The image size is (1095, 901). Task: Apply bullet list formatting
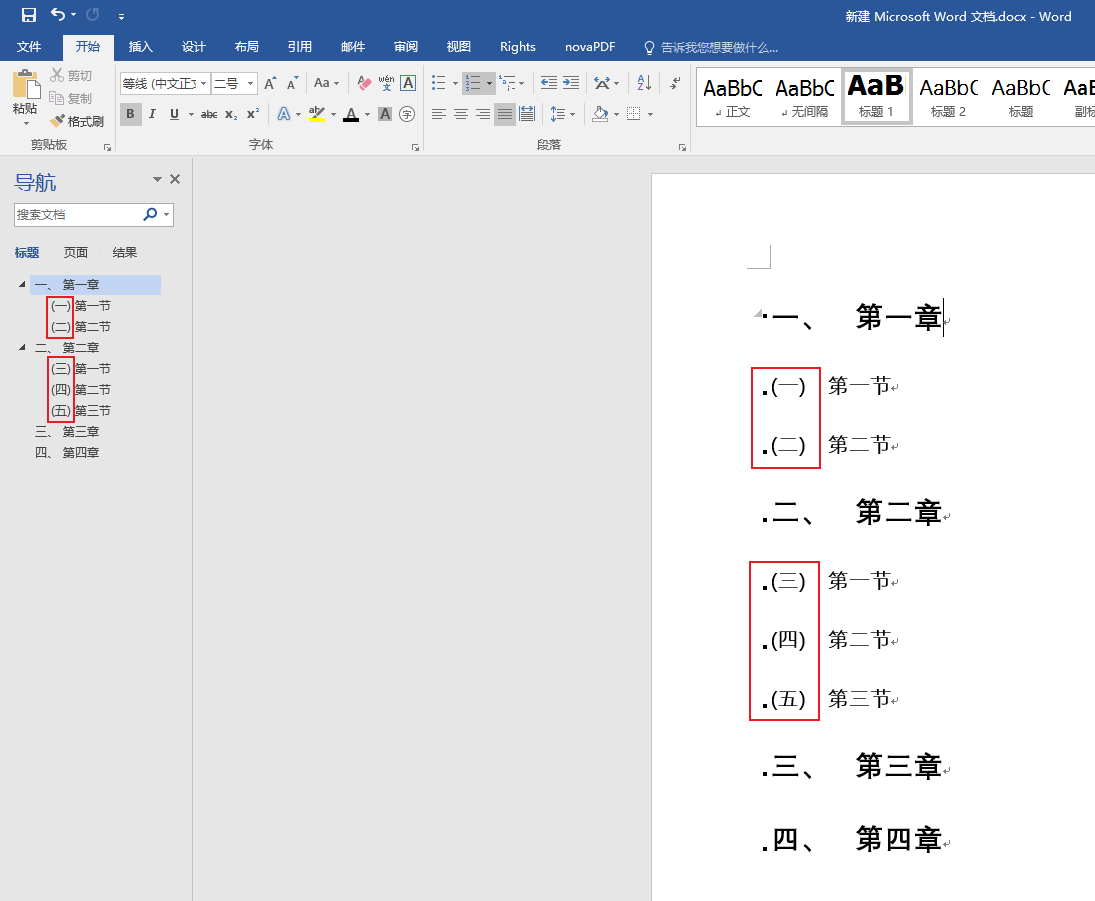pos(439,83)
